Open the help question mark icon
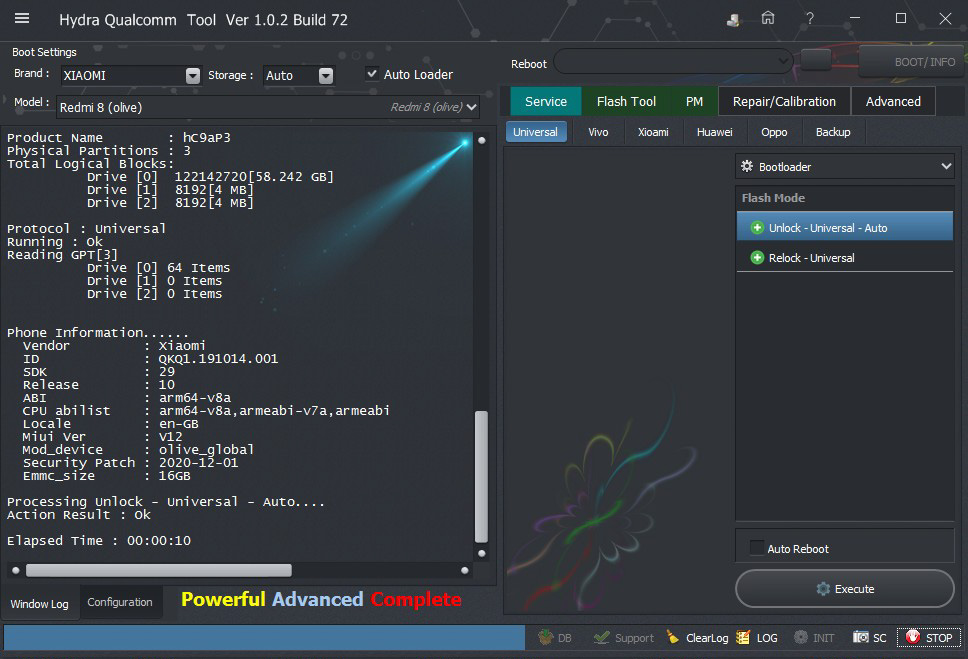This screenshot has height=659, width=968. (809, 19)
